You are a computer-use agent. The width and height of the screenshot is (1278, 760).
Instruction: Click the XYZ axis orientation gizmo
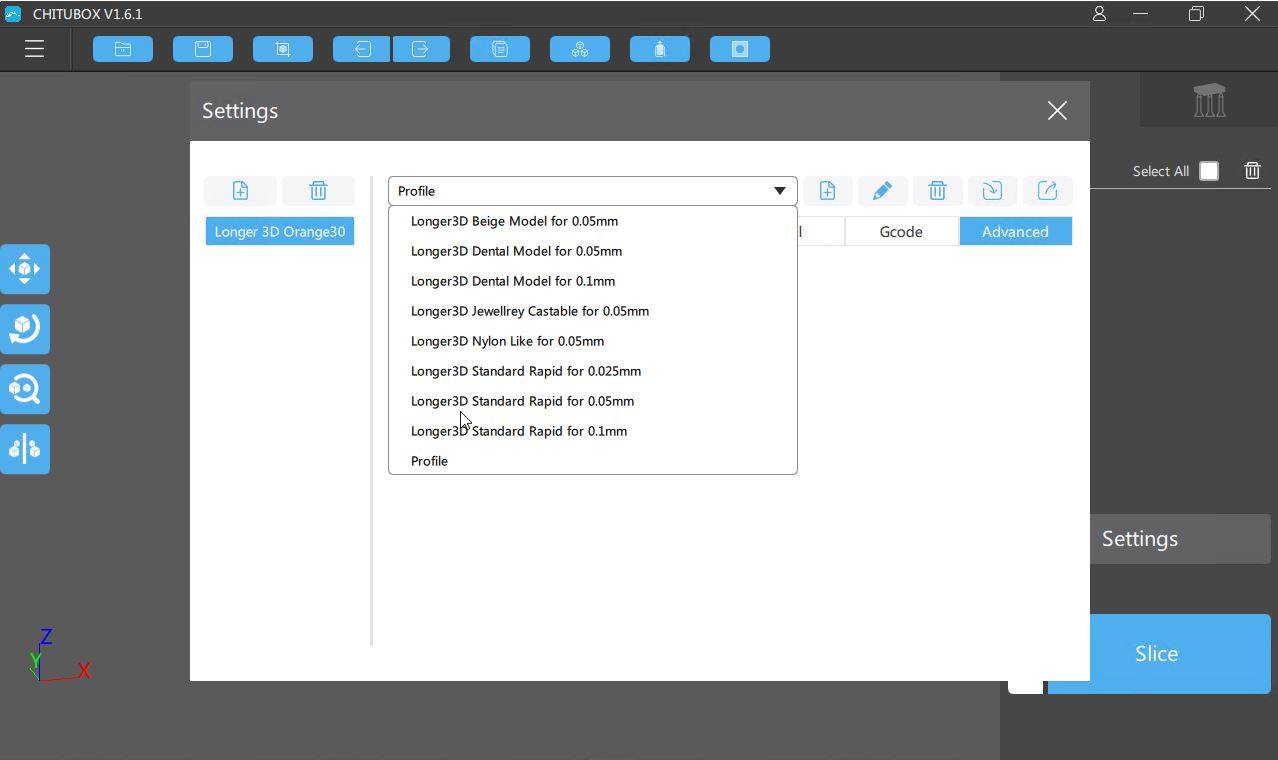tap(58, 657)
